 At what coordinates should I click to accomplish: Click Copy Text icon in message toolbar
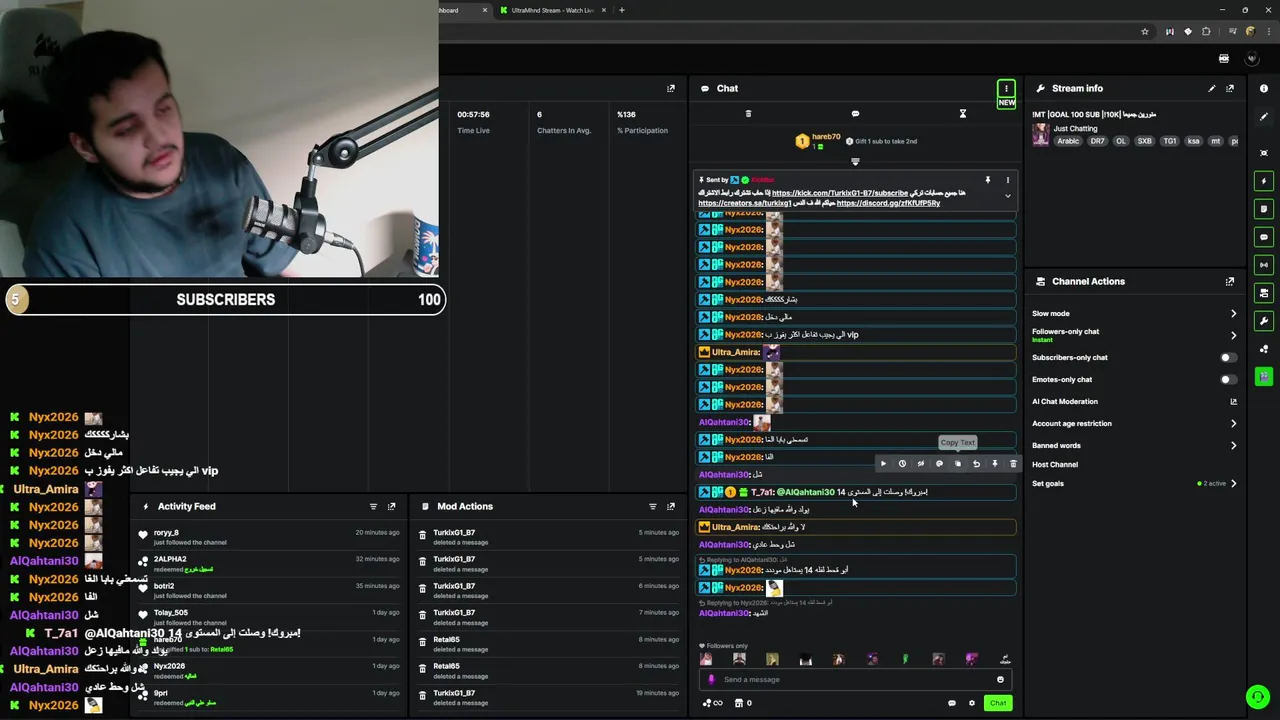958,464
